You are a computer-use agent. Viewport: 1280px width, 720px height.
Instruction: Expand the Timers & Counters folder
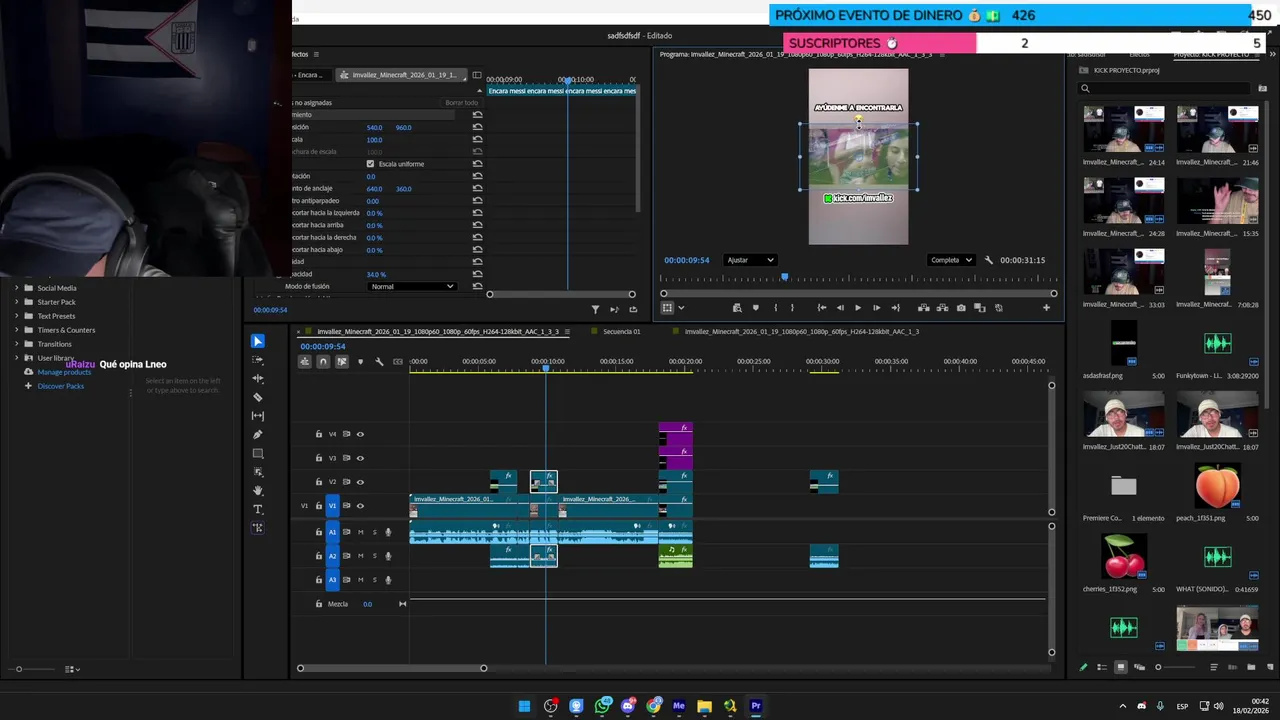[x=16, y=330]
